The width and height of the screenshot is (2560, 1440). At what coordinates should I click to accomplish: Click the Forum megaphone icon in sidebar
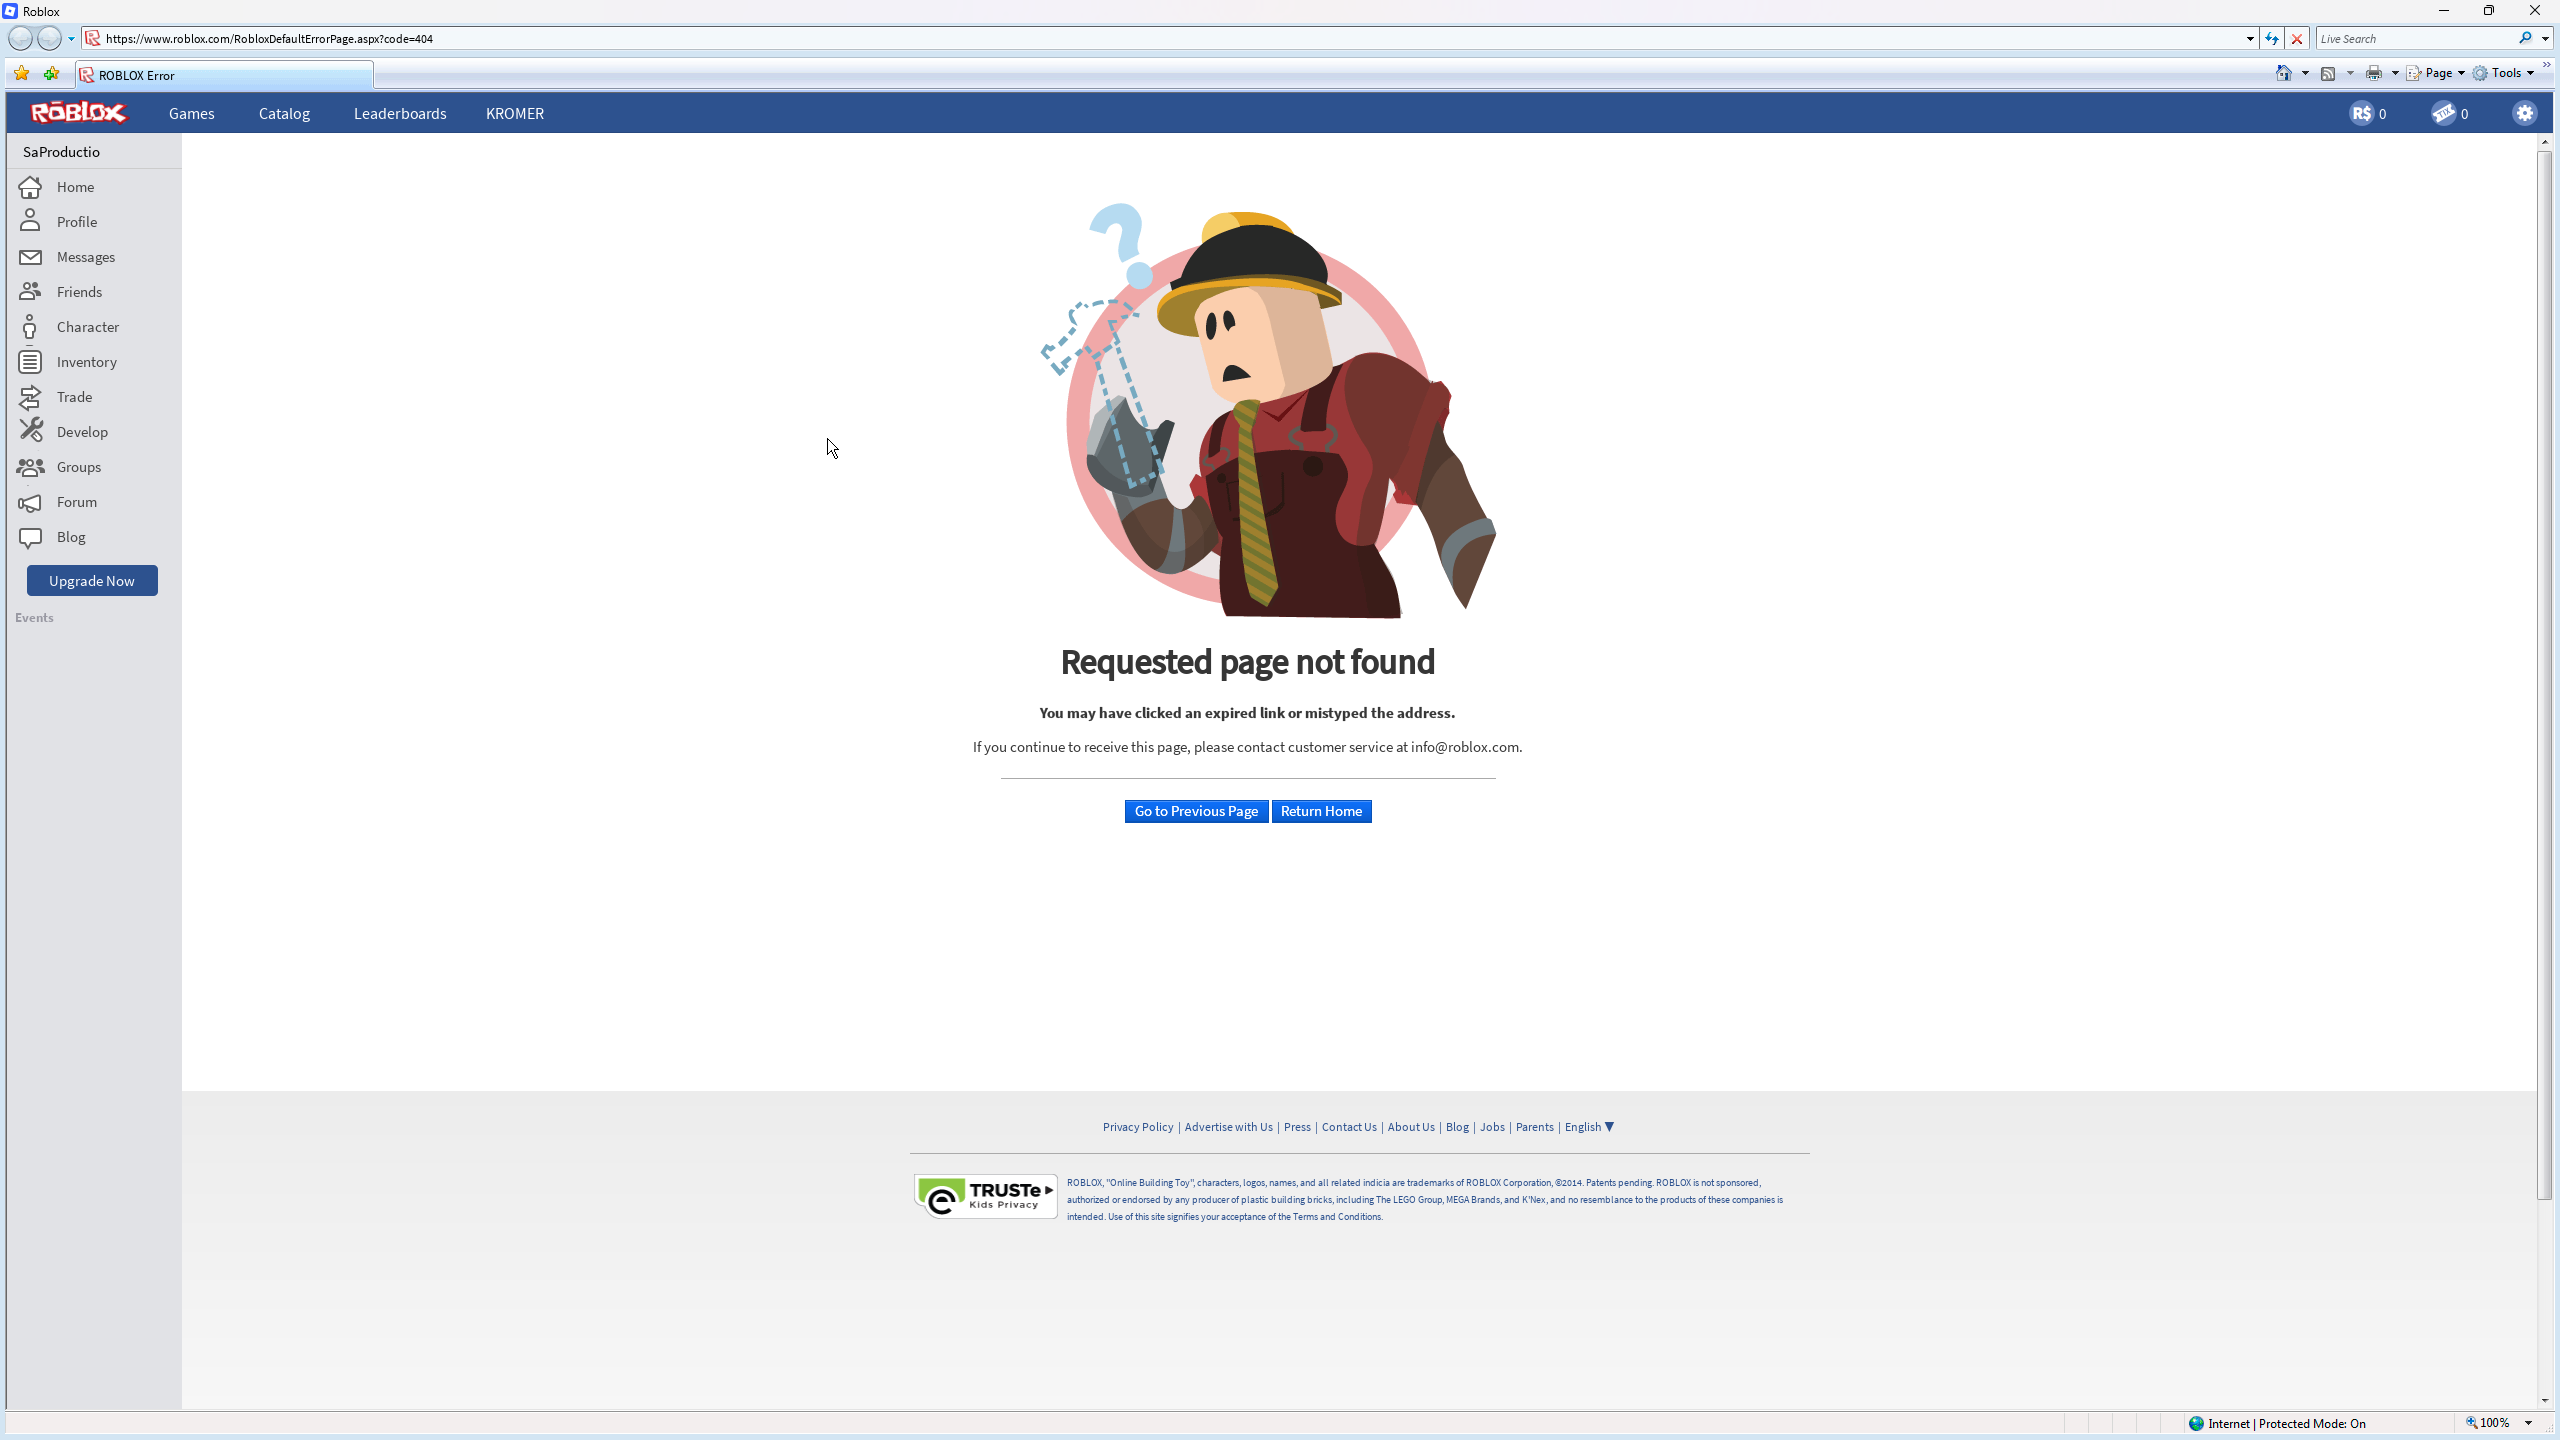(x=30, y=502)
